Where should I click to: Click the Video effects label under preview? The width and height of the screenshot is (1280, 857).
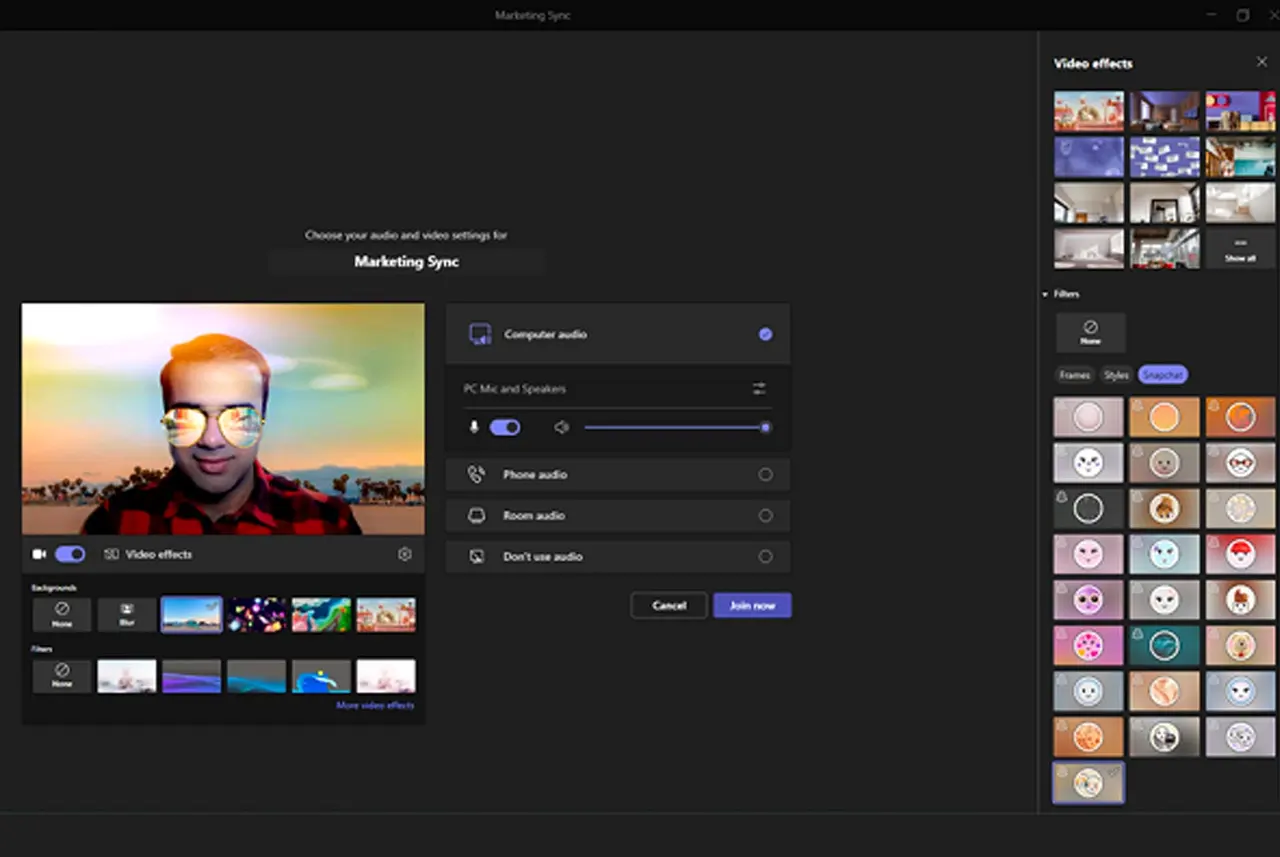coord(159,554)
